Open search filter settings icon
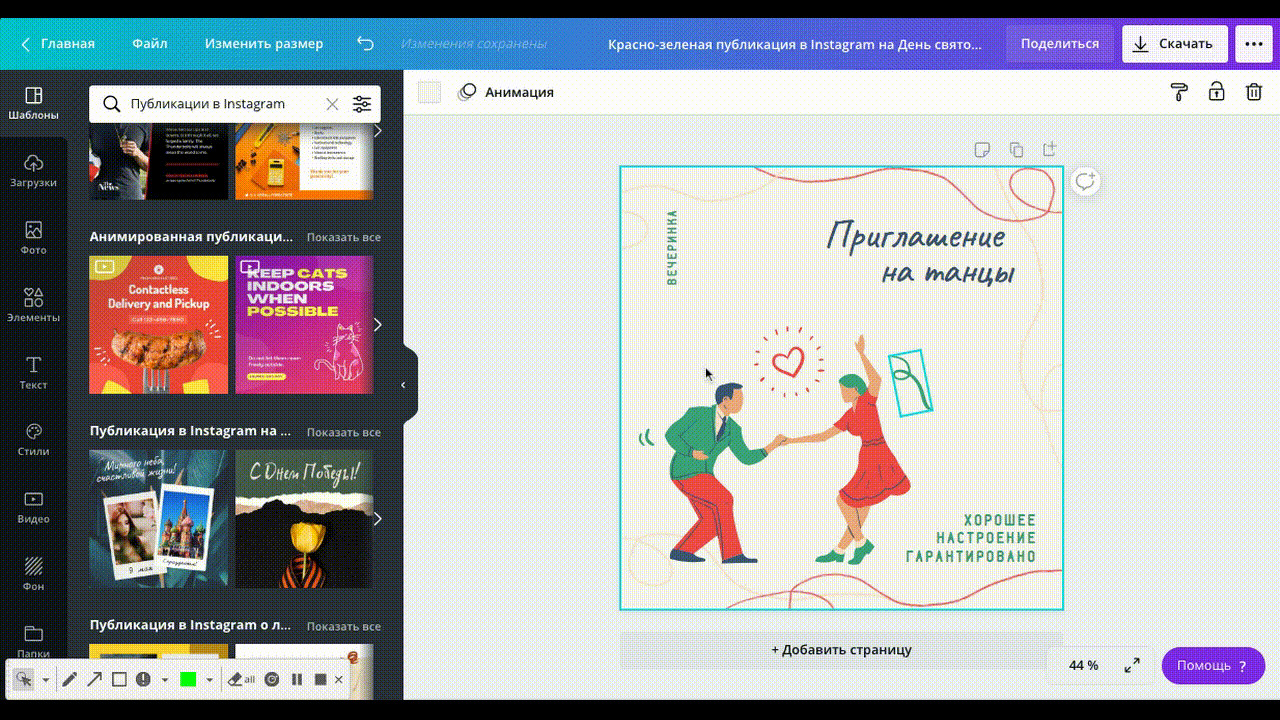The height and width of the screenshot is (720, 1280). click(362, 104)
